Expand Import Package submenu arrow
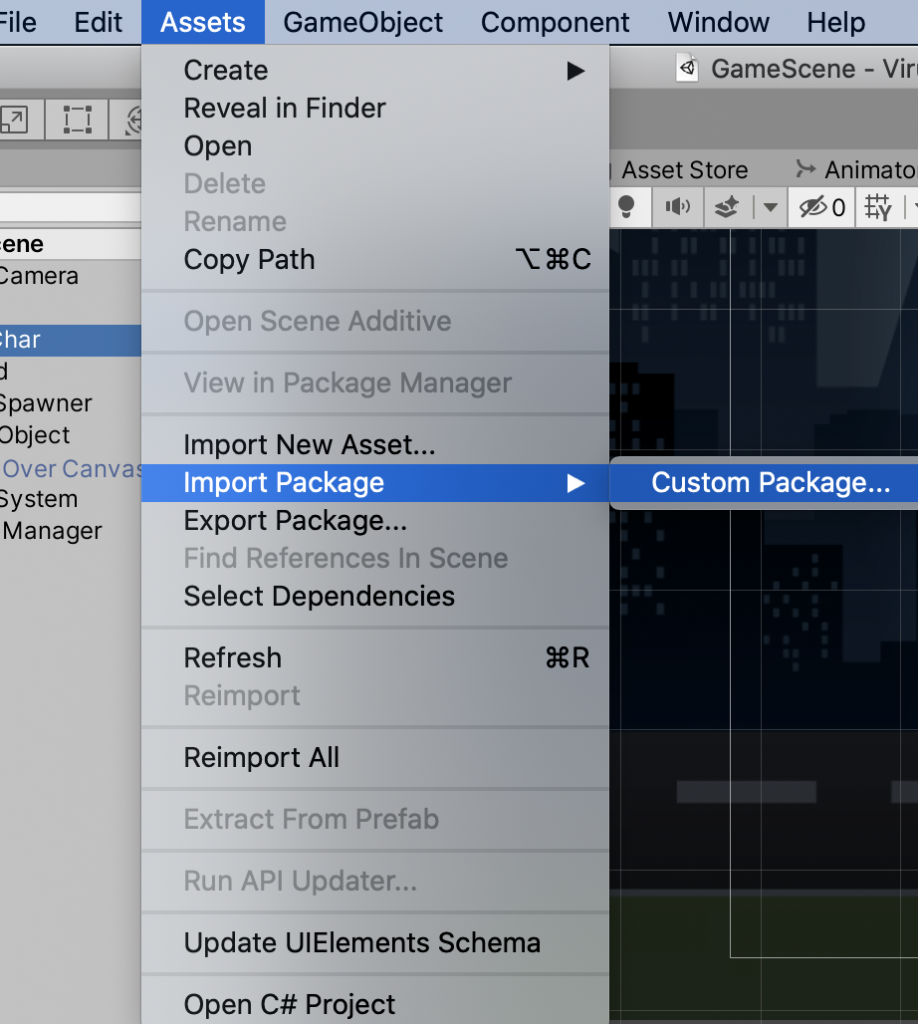Viewport: 918px width, 1024px height. click(x=575, y=483)
